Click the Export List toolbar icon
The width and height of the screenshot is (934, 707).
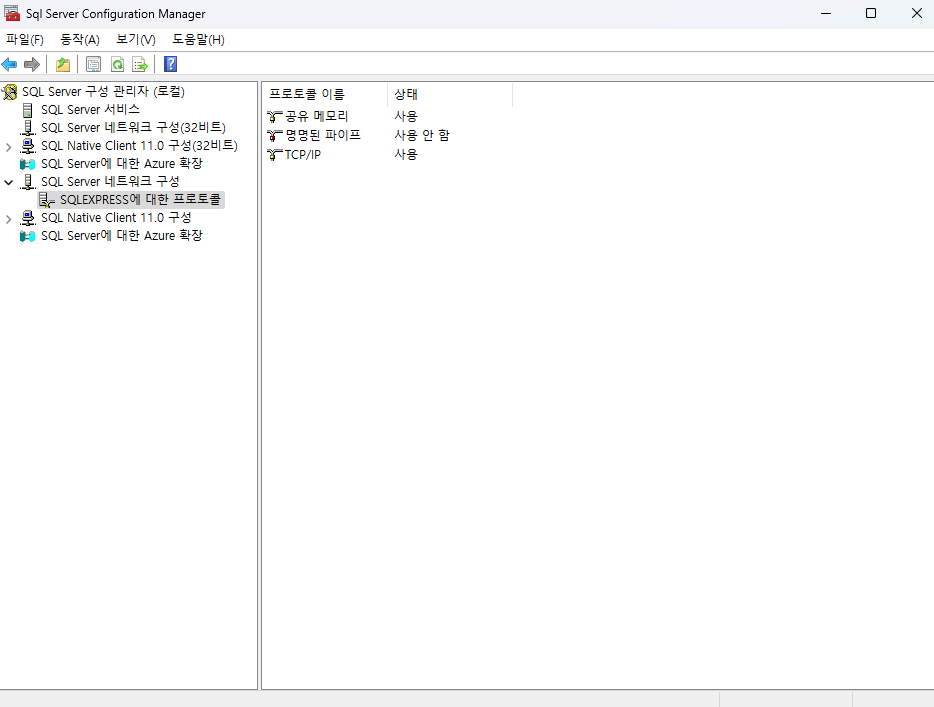tap(140, 64)
